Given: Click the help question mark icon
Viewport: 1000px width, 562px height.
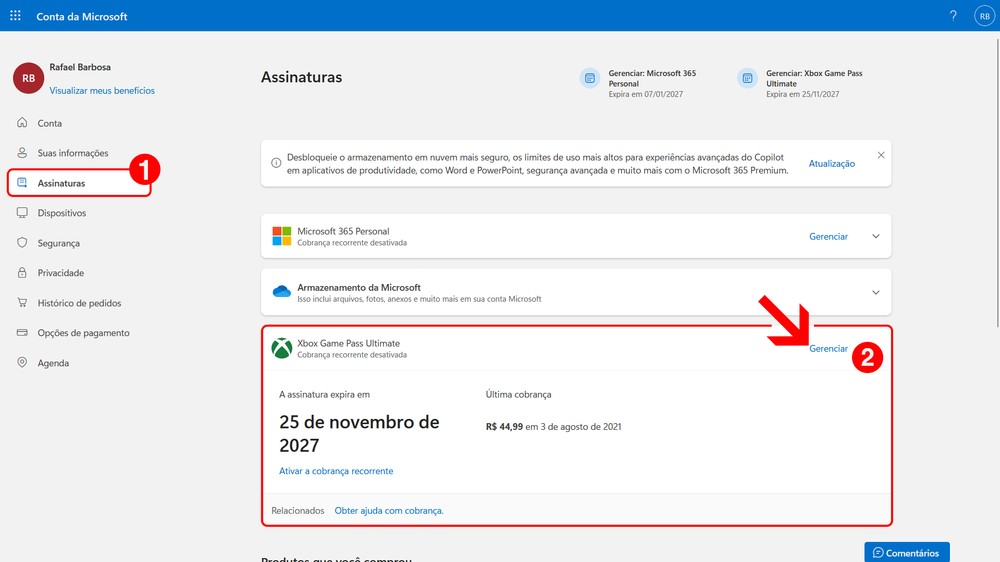Looking at the screenshot, I should 953,16.
